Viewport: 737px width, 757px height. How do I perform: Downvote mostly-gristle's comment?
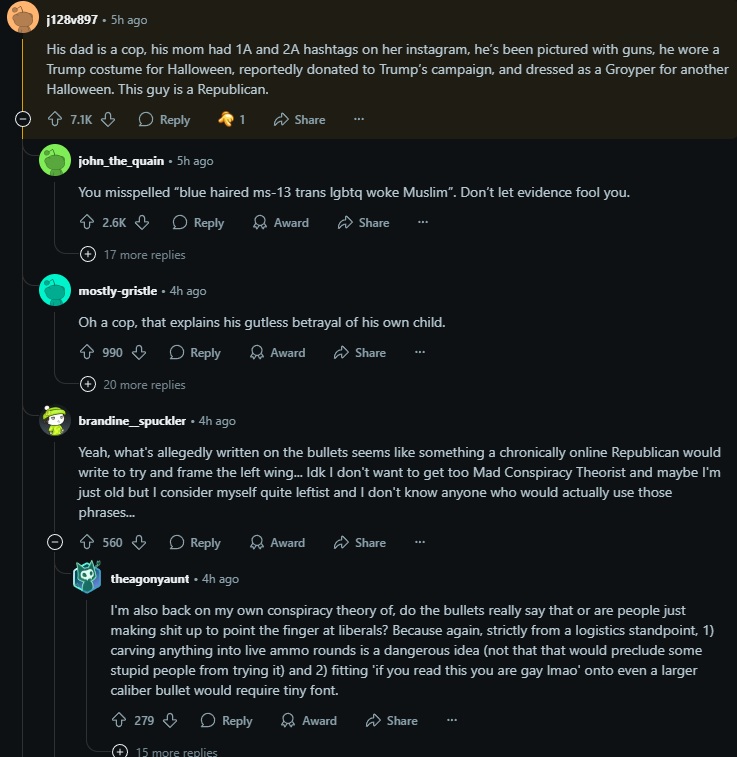(x=139, y=352)
